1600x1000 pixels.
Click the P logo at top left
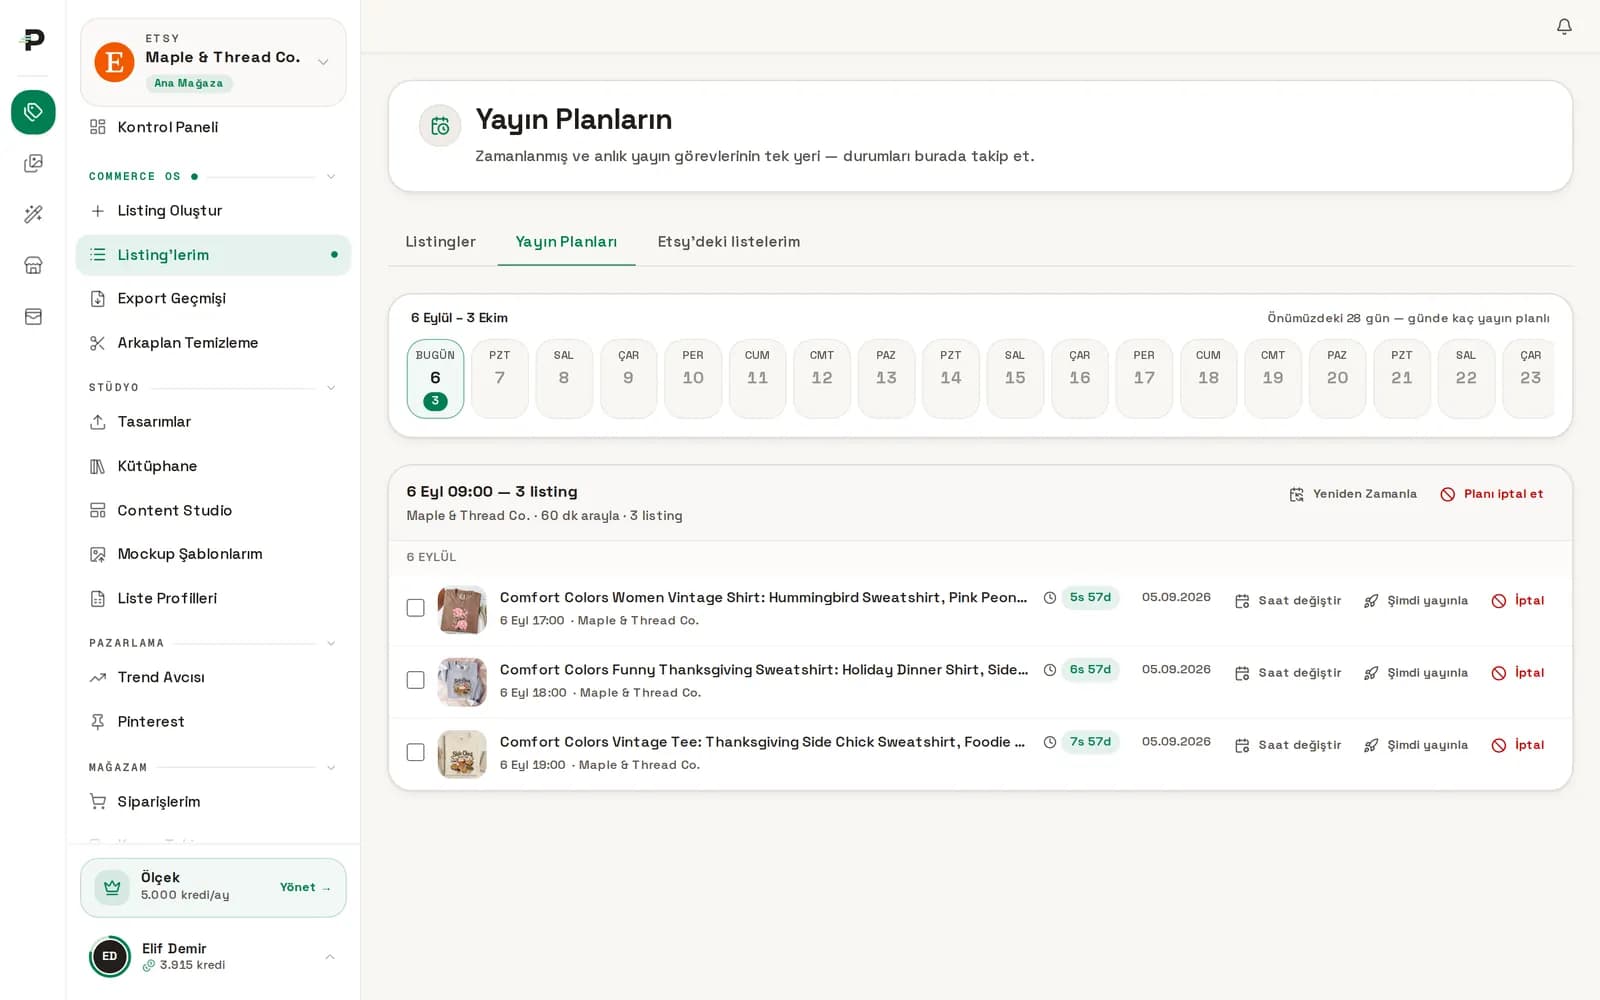click(x=33, y=39)
